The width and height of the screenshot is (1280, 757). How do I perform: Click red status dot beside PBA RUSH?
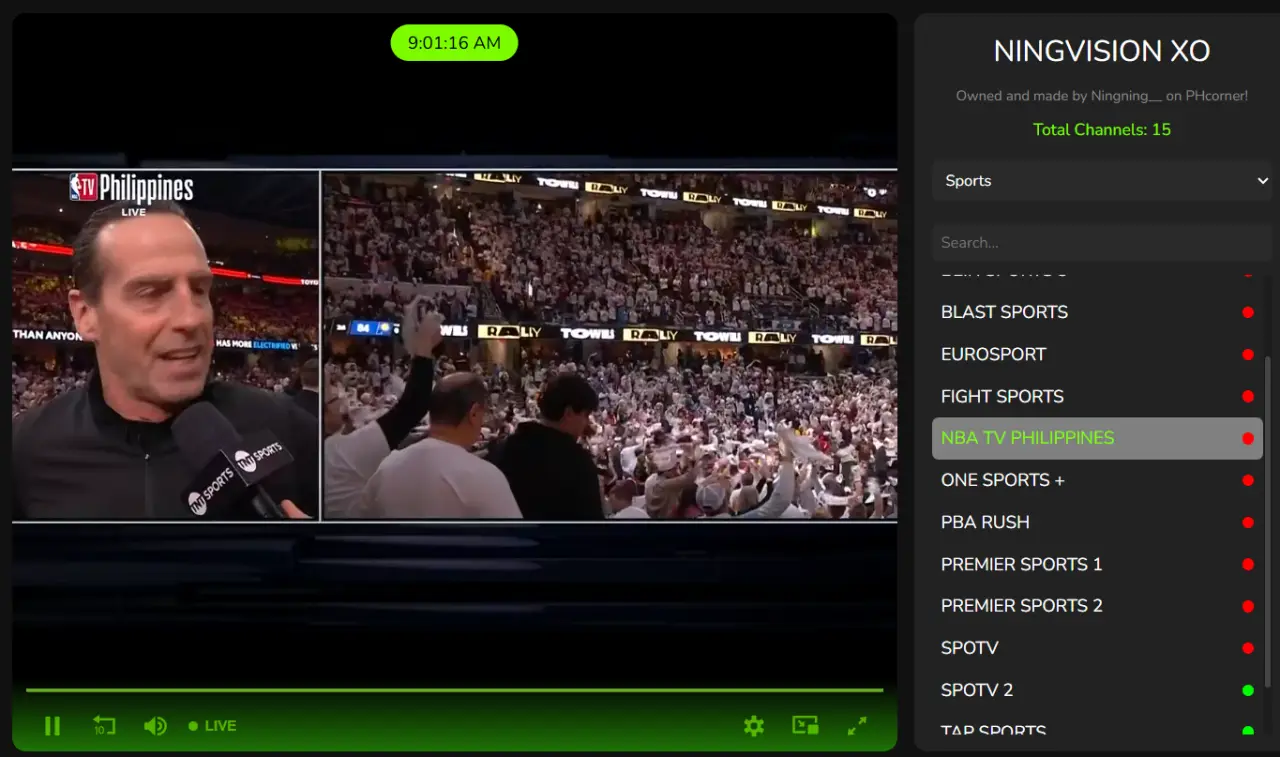(1248, 522)
